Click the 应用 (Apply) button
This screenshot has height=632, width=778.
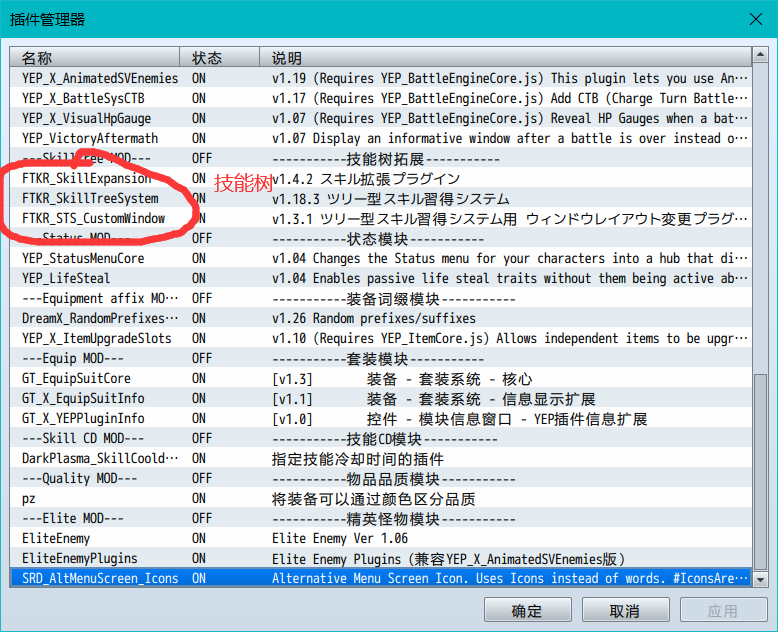(723, 610)
